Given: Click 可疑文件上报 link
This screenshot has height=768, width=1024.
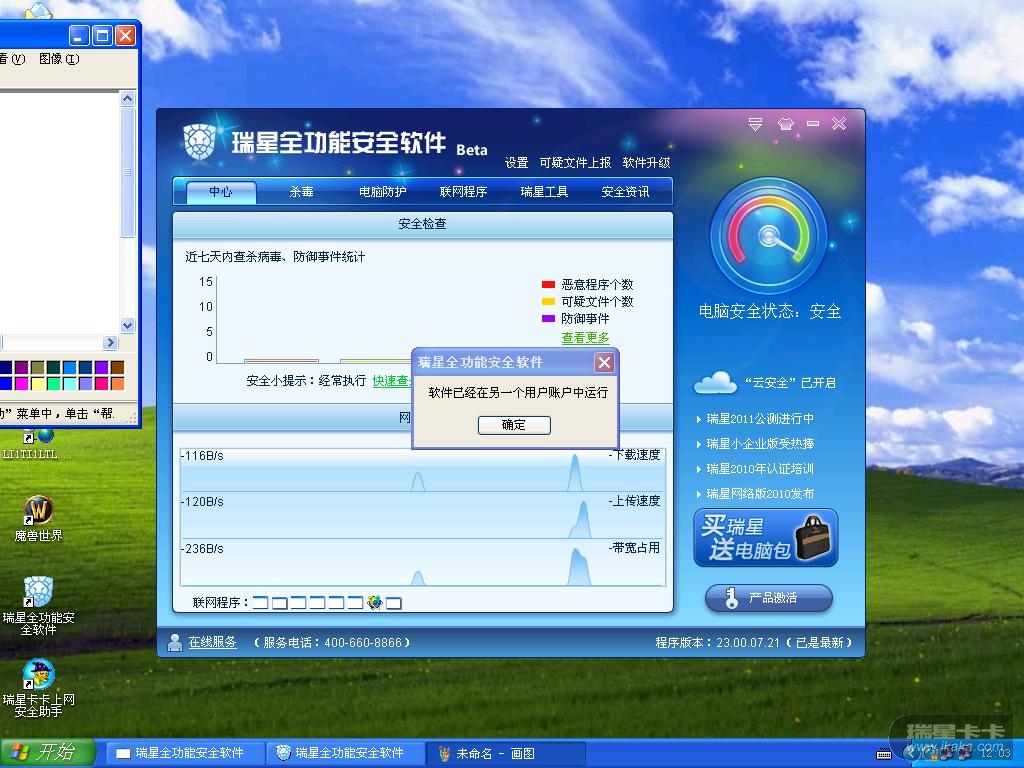Looking at the screenshot, I should pos(575,163).
